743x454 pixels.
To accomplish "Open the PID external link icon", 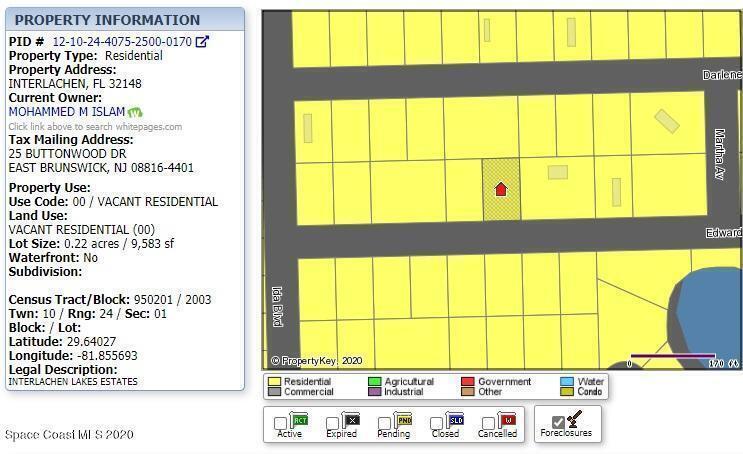I will tap(202, 42).
